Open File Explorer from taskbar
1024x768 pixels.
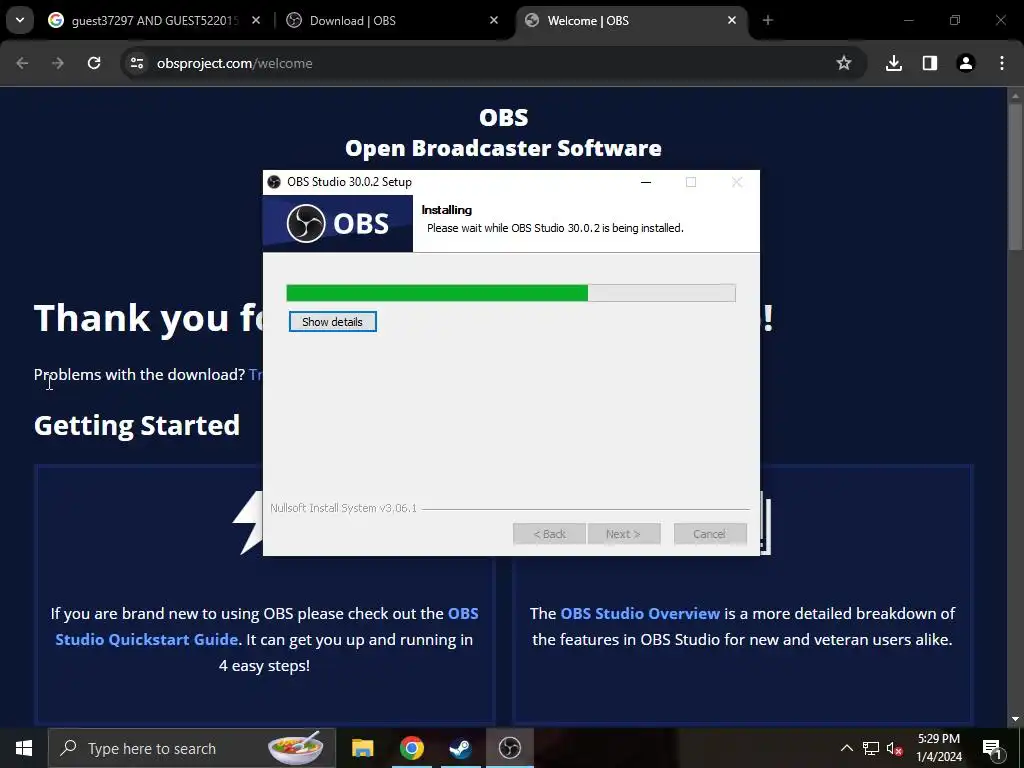point(362,748)
